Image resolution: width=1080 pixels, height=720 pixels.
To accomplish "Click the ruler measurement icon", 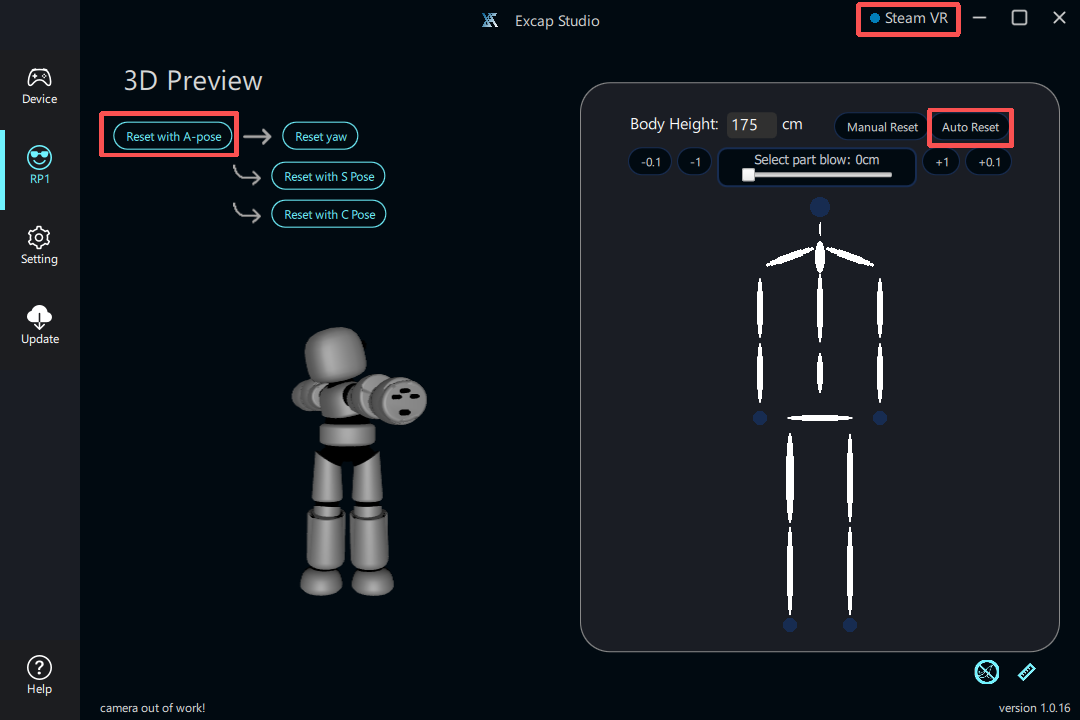I will click(x=1027, y=672).
